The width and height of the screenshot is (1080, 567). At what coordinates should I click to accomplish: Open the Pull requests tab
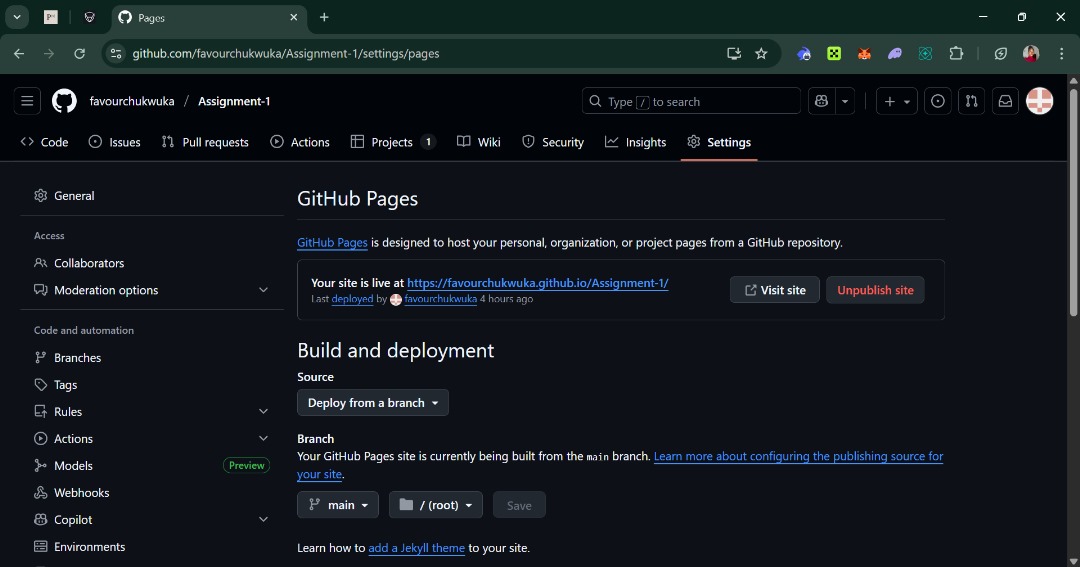[205, 142]
